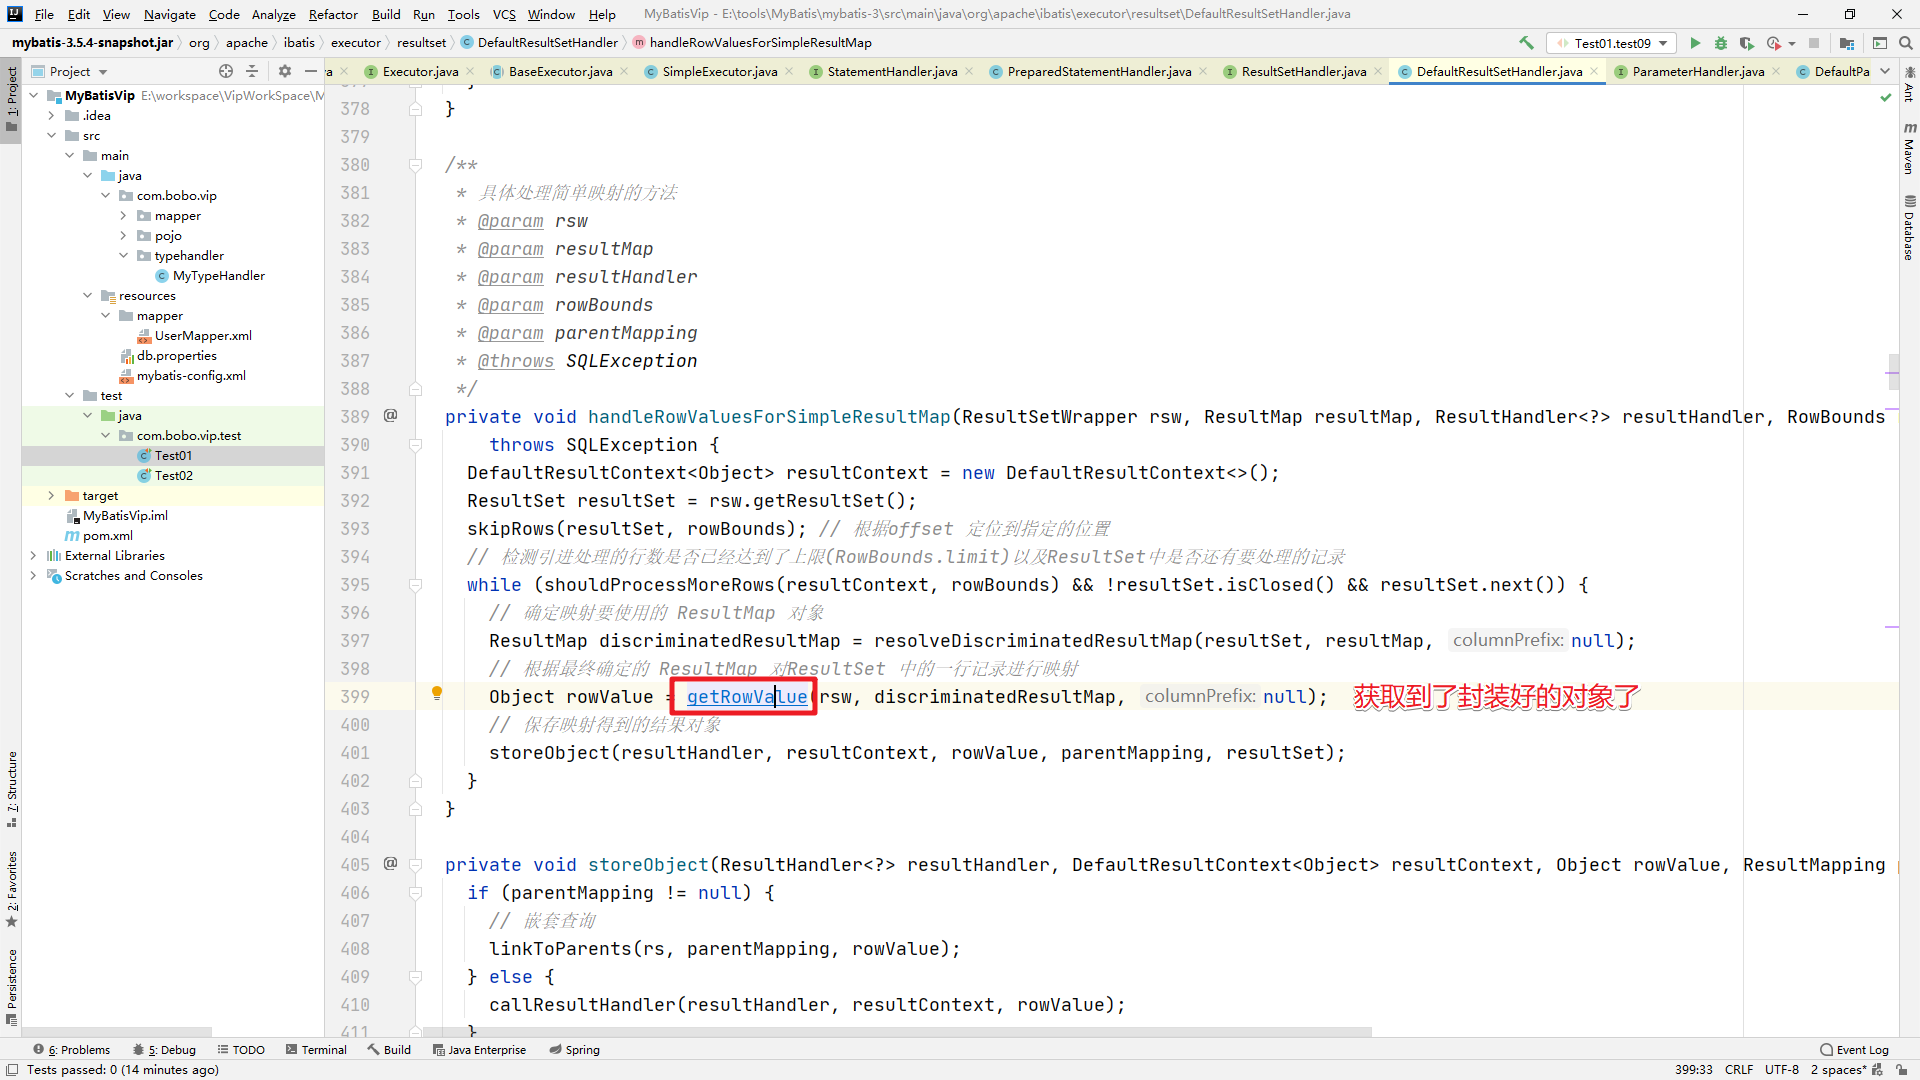
Task: Open the Test01.test09 run configuration dropdown
Action: 1612,43
